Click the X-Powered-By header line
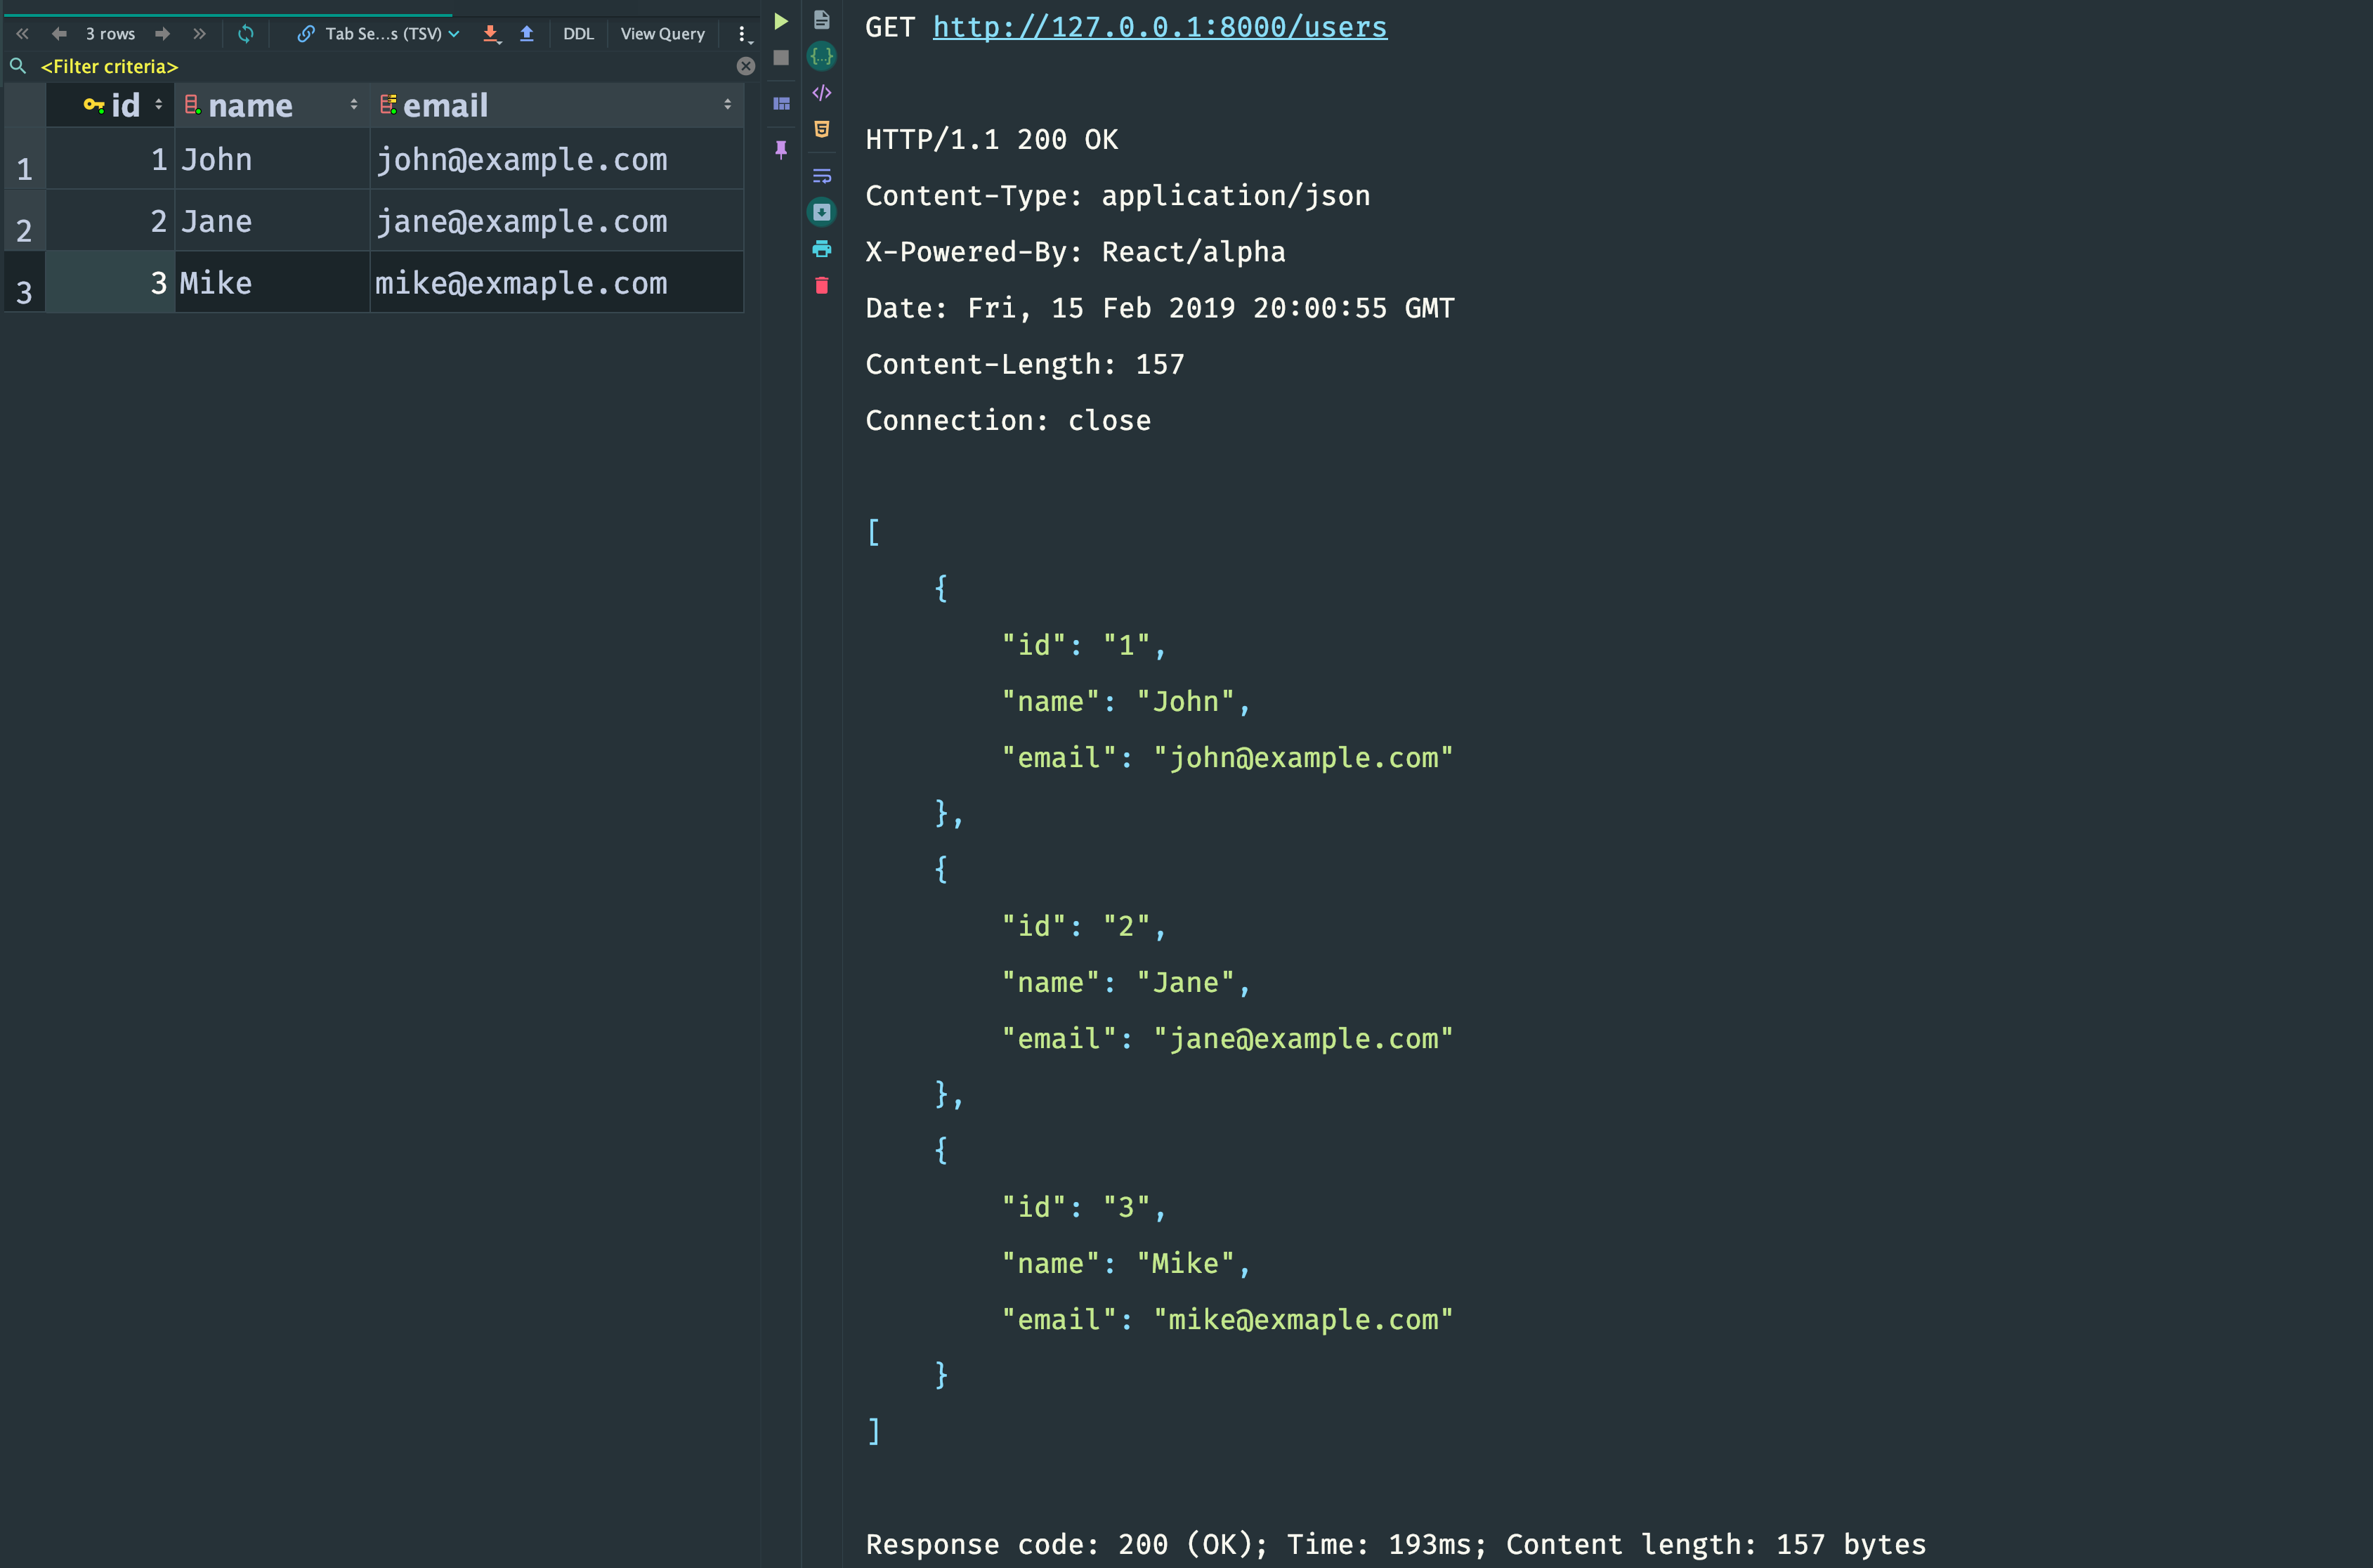This screenshot has width=2373, height=1568. (1076, 252)
